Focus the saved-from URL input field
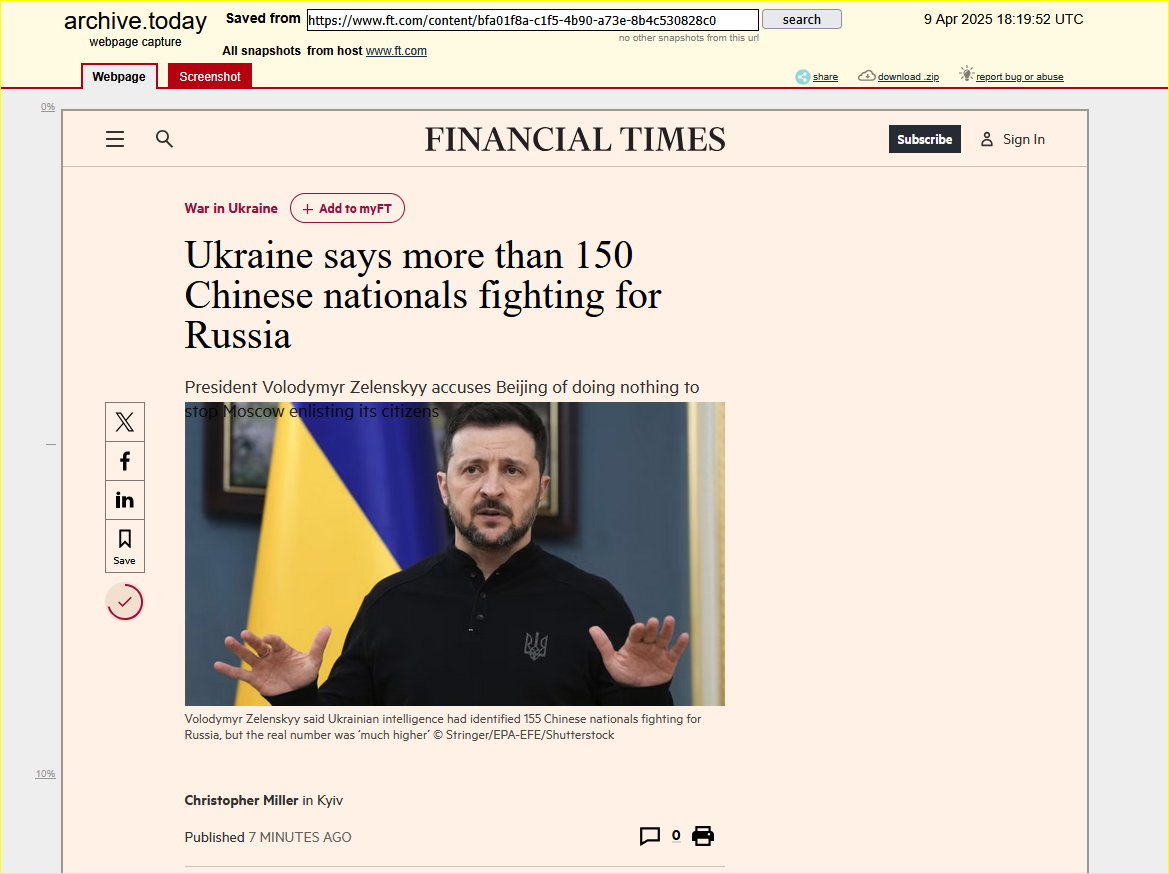Screen dimensions: 1169x874 point(532,20)
